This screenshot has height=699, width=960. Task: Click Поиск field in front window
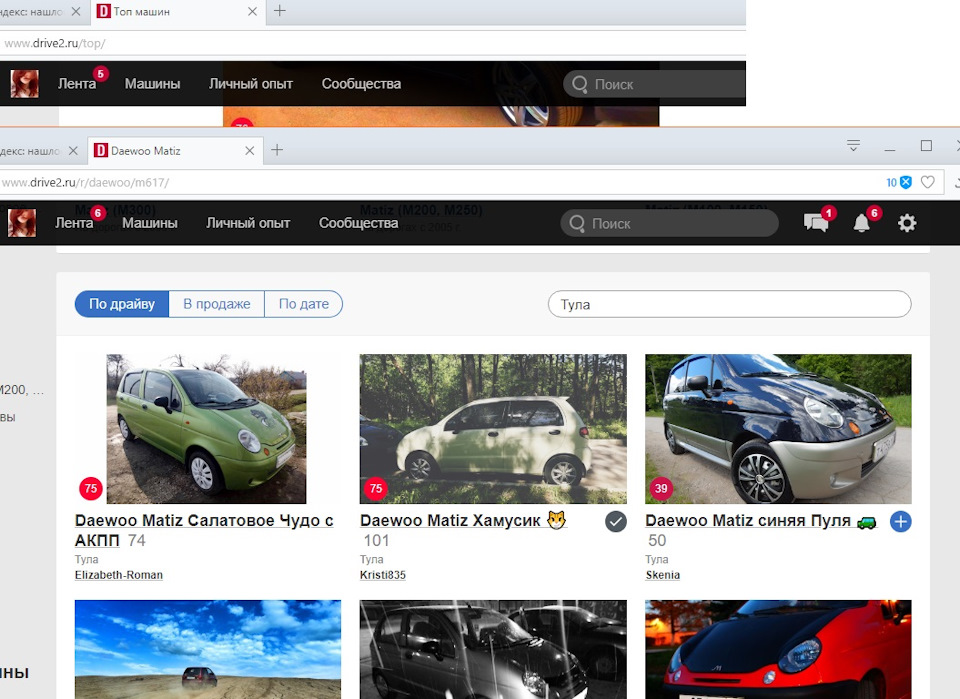coord(669,223)
